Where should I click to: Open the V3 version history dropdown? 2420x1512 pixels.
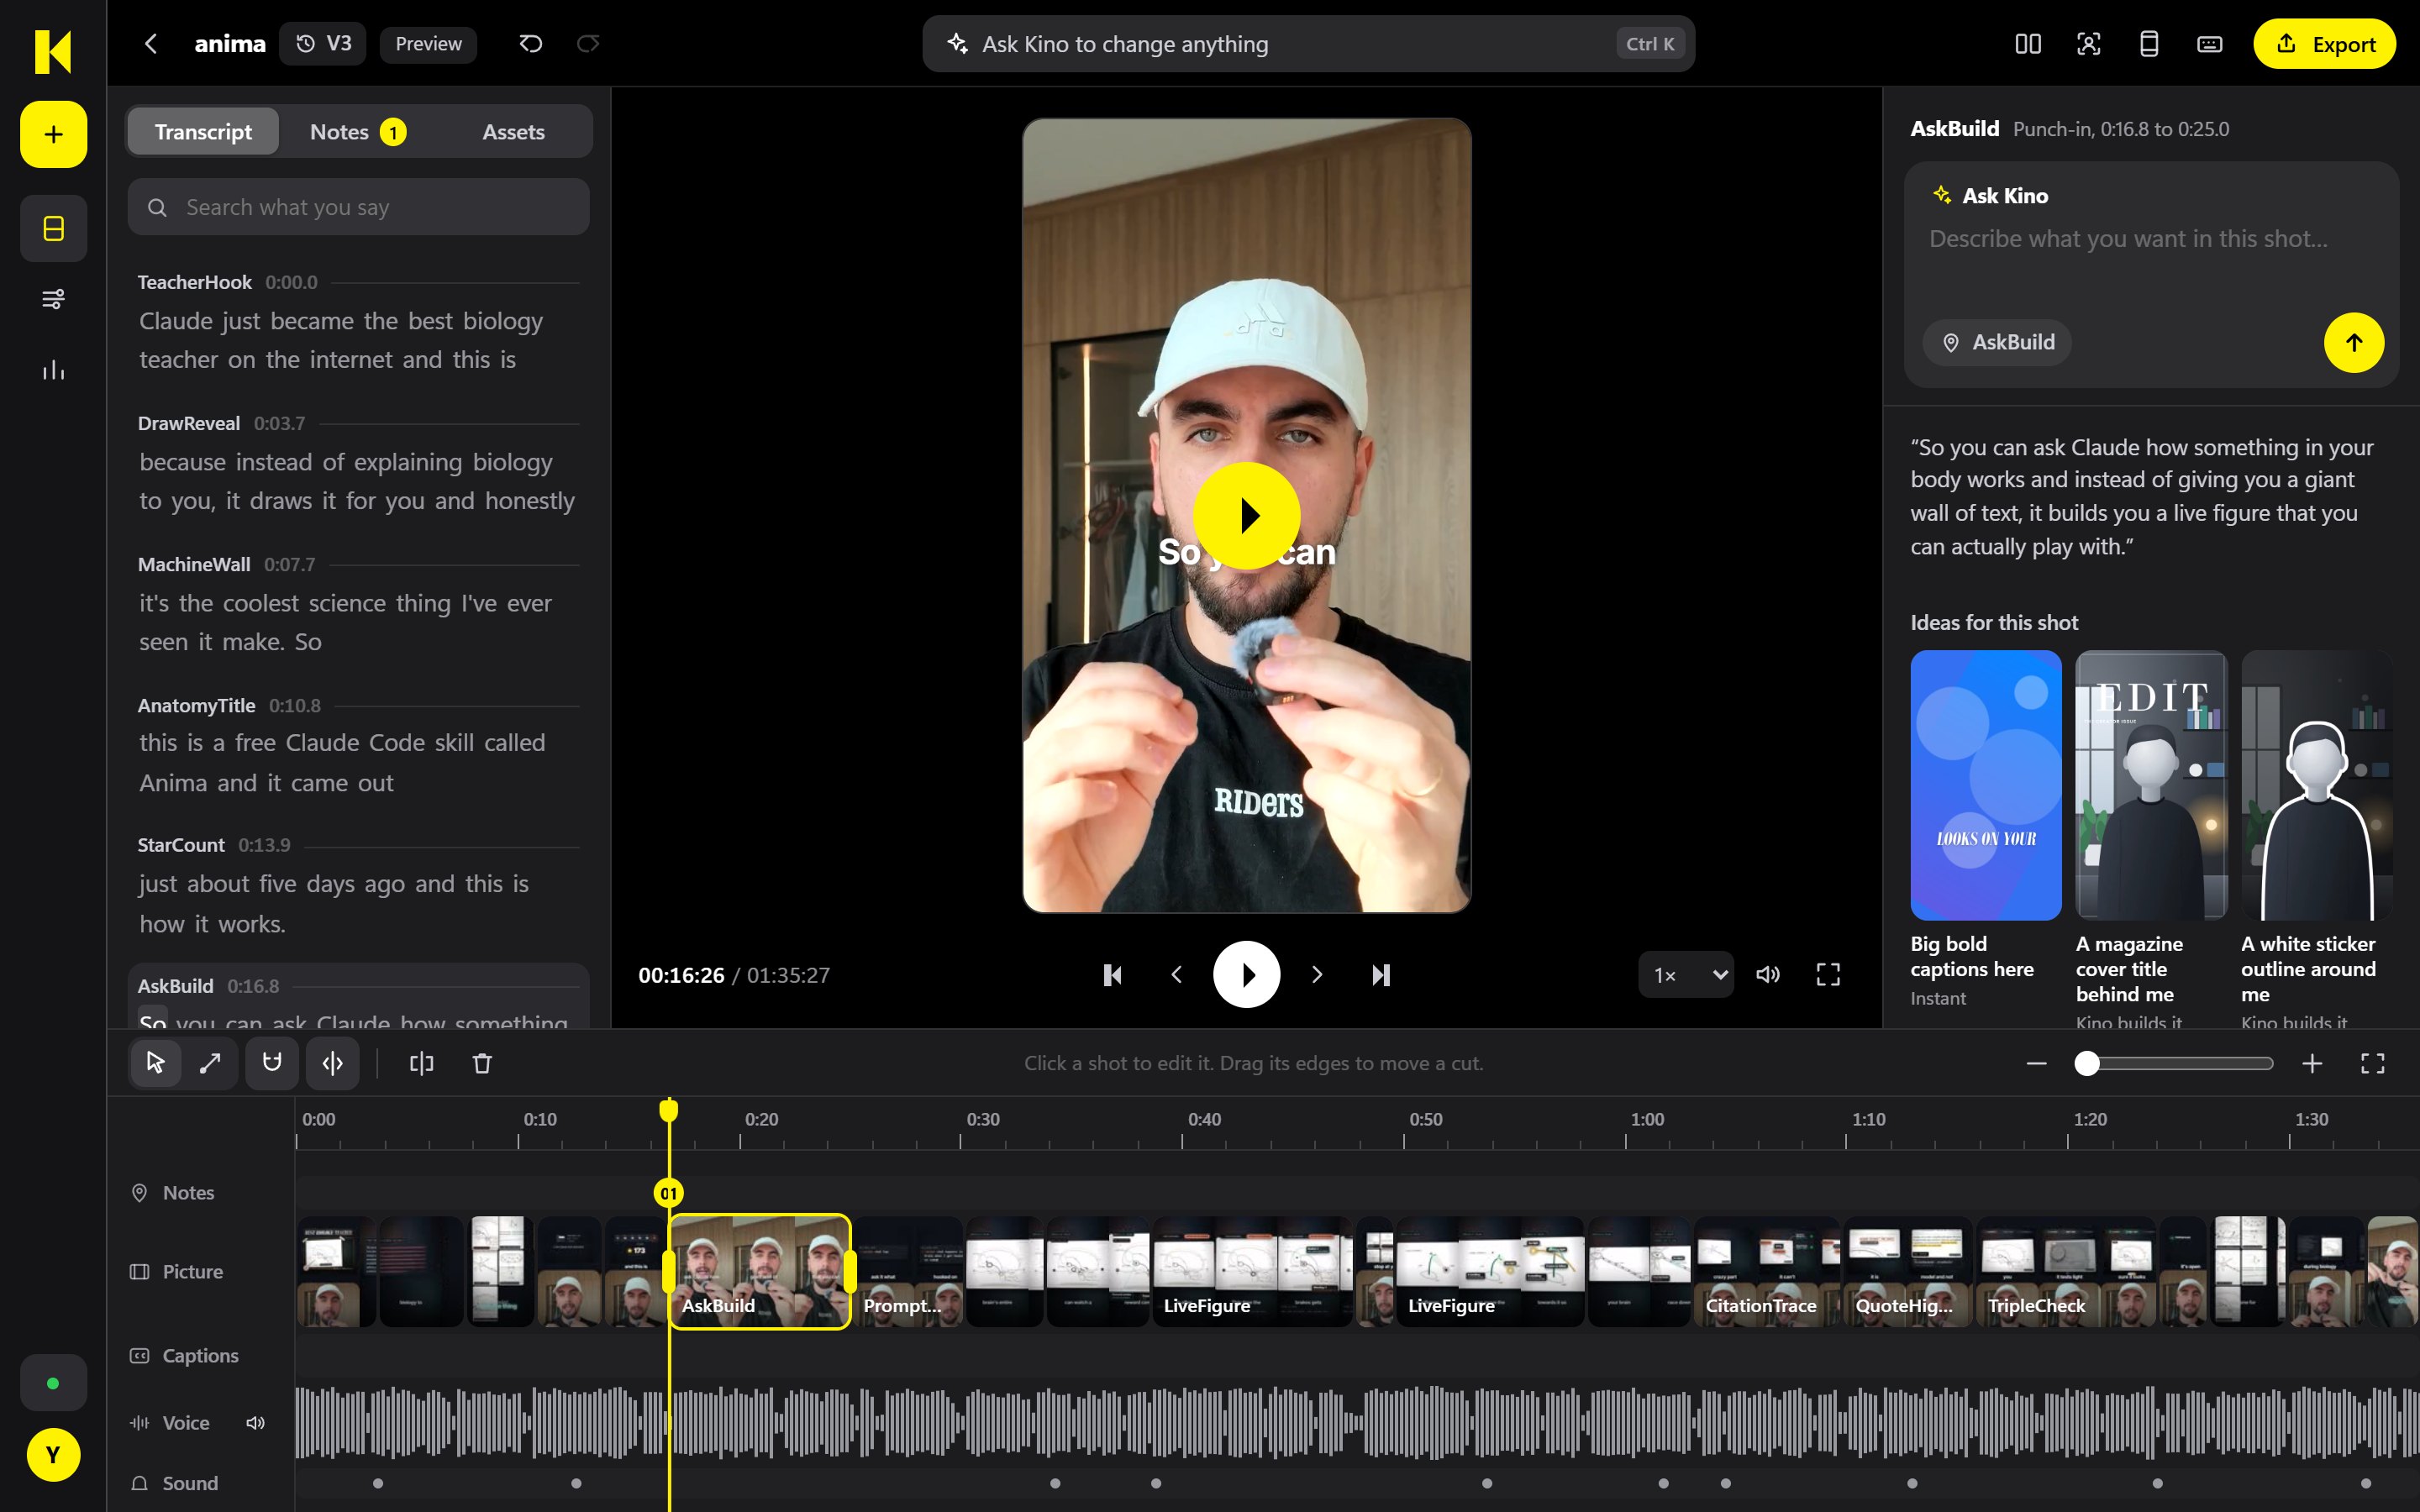pos(323,43)
